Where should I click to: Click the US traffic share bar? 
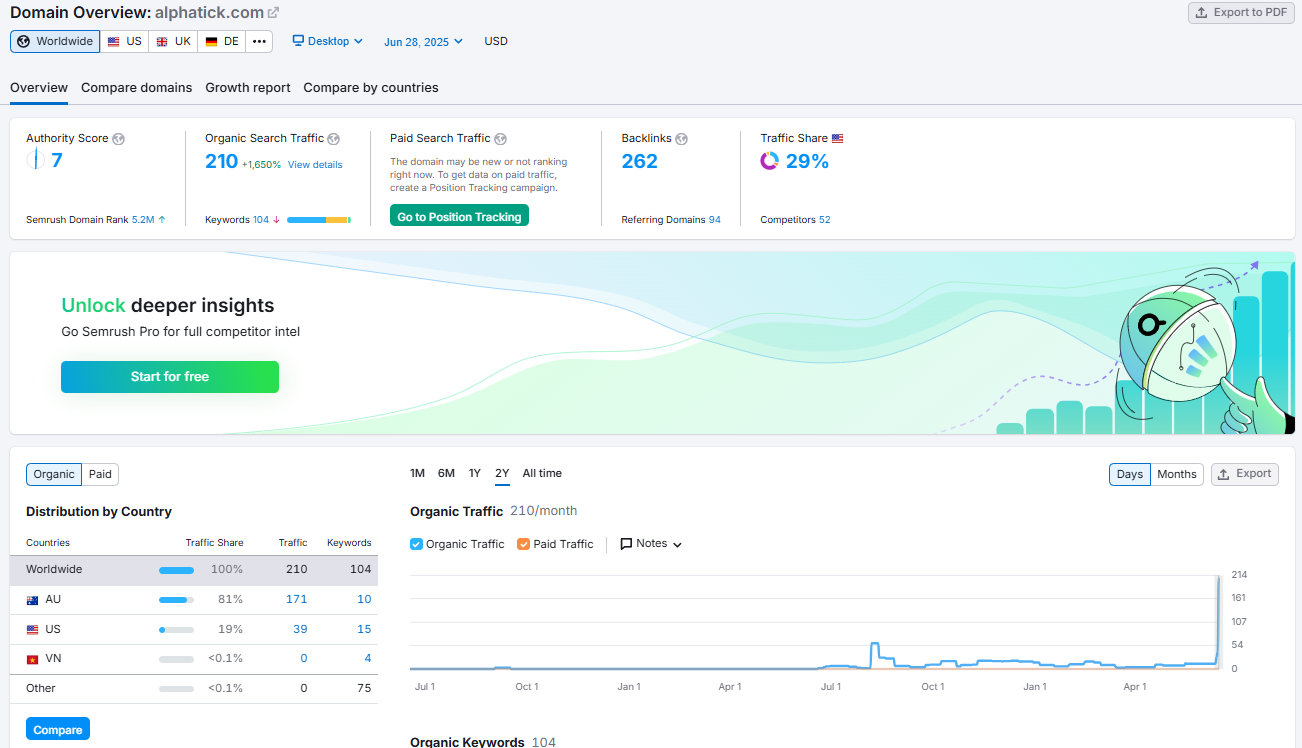[x=176, y=630]
